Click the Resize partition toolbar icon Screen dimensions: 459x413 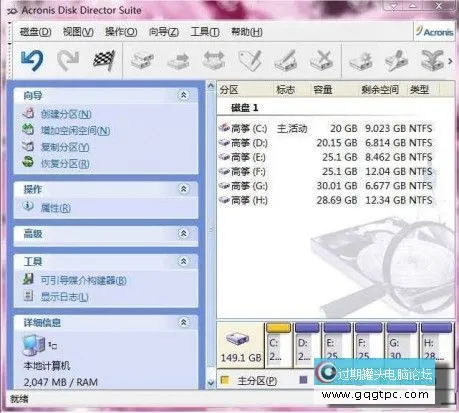coord(214,60)
